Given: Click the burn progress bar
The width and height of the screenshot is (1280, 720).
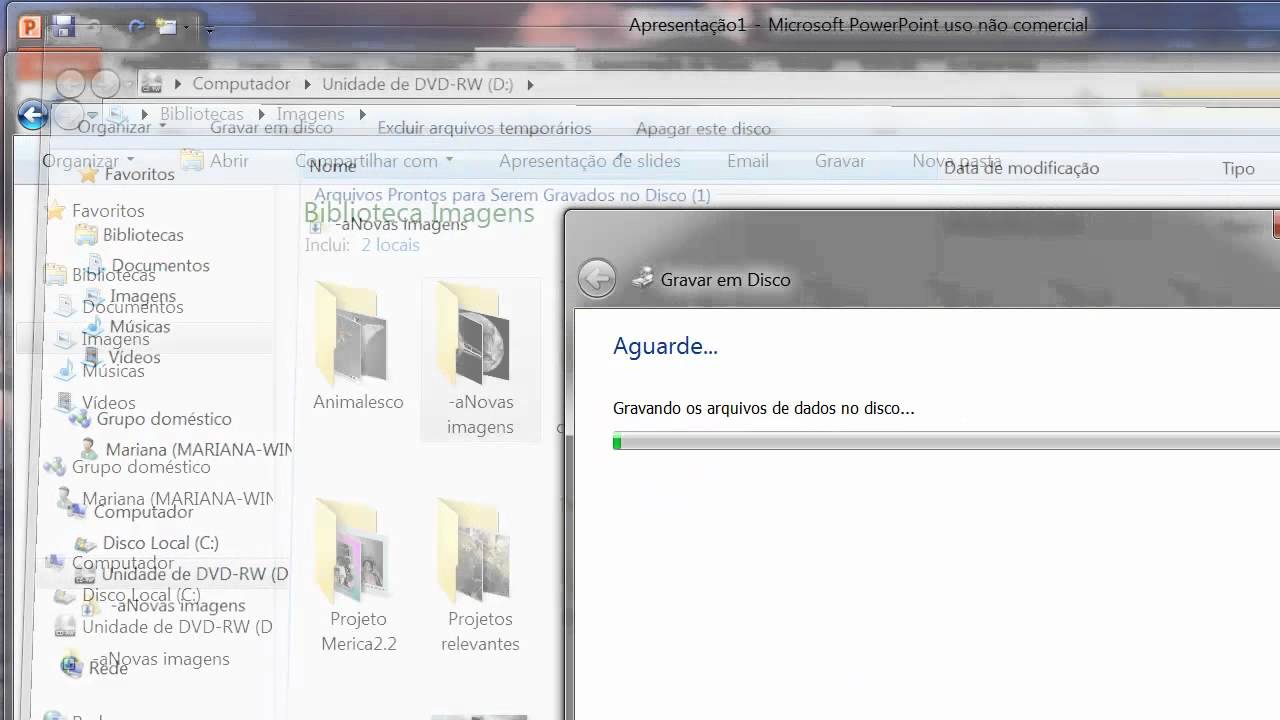Looking at the screenshot, I should [x=946, y=441].
